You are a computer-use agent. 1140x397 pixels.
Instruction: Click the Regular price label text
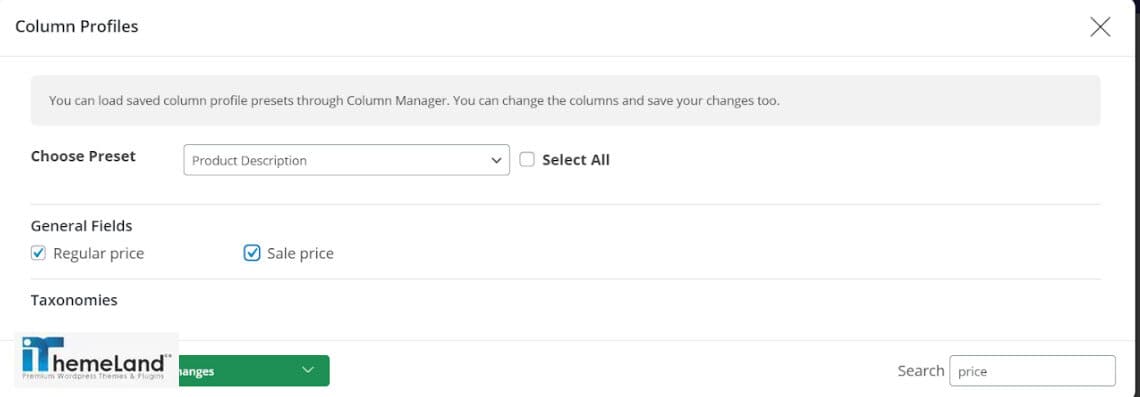(98, 253)
